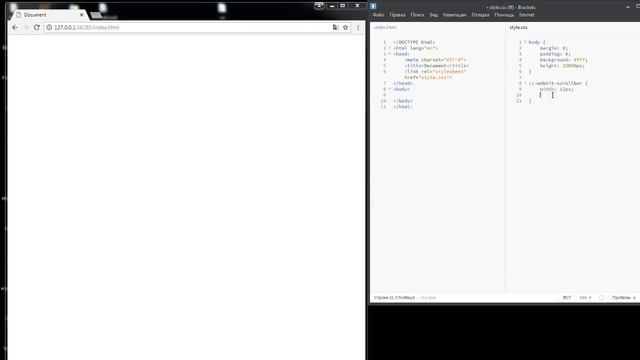Maximize the Chrome window
This screenshot has width=640, height=360.
tap(343, 6)
